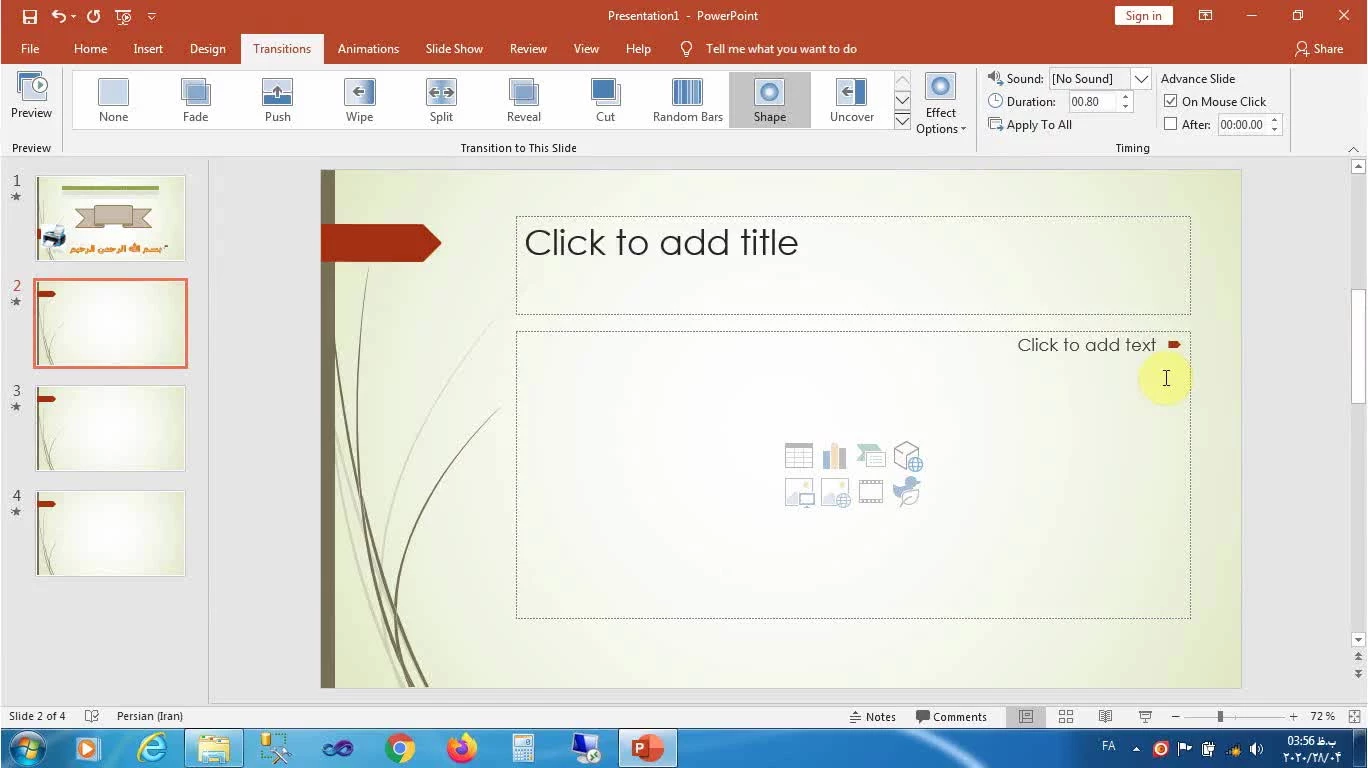Apply the Uncover transition
The height and width of the screenshot is (768, 1368).
pyautogui.click(x=851, y=100)
